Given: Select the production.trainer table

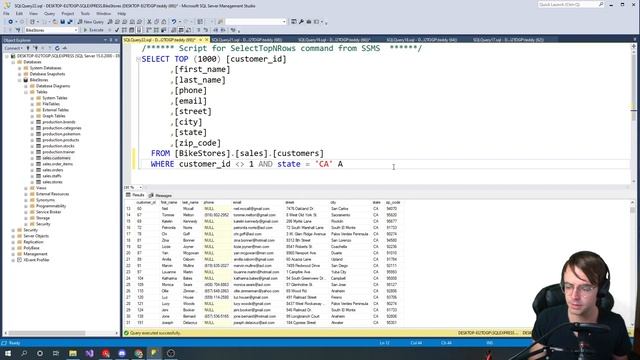Looking at the screenshot, I should (58, 152).
